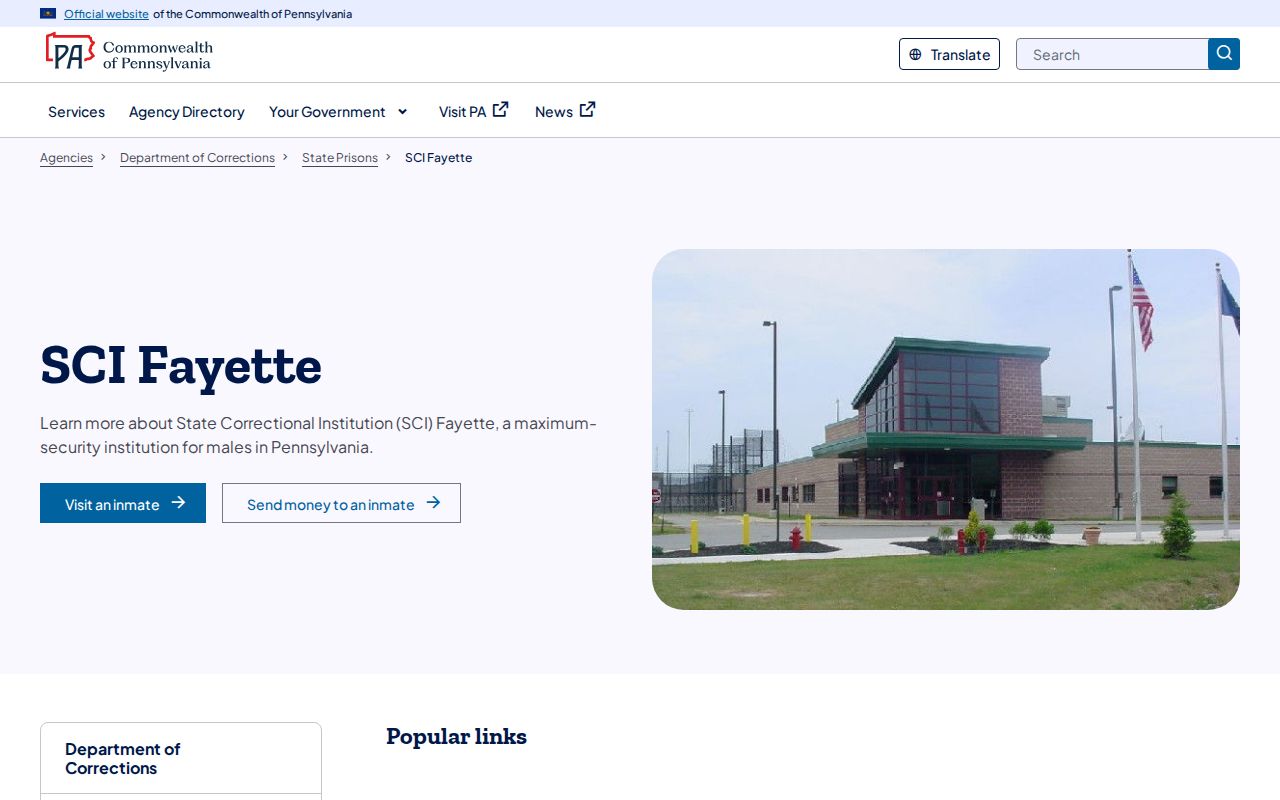Click the external link icon next to News
1280x800 pixels.
tap(588, 110)
